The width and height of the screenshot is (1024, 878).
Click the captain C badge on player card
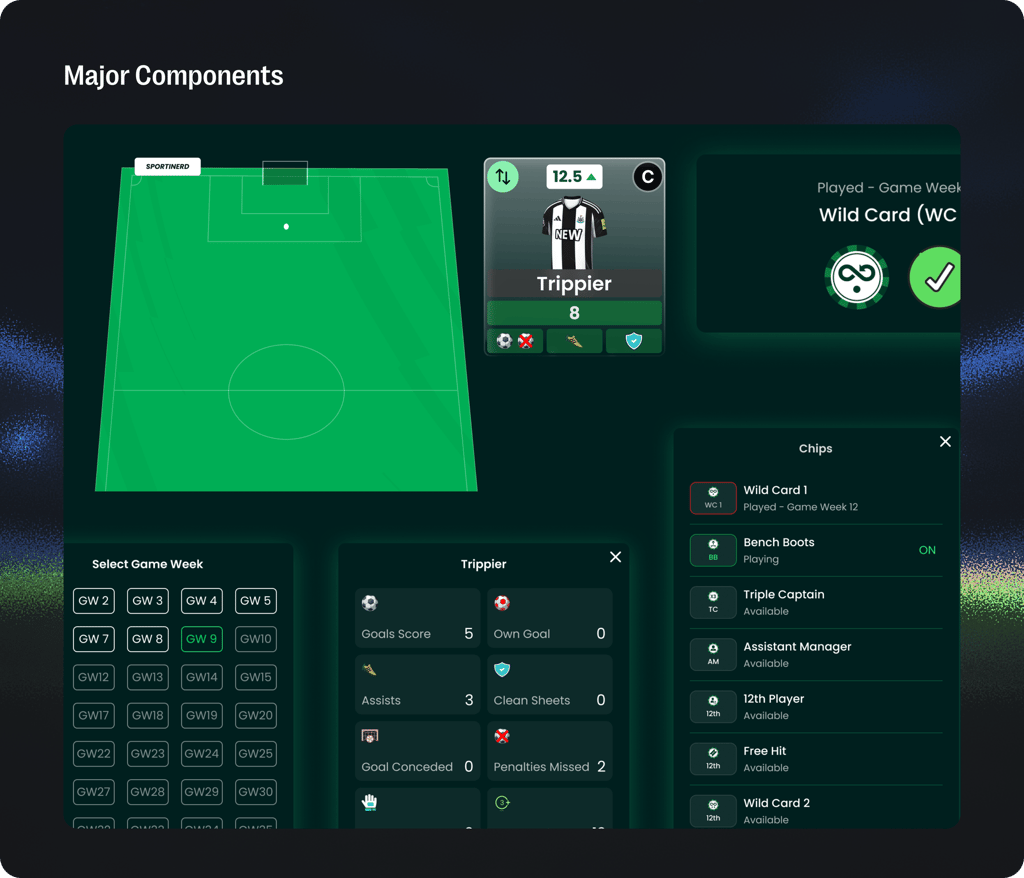pyautogui.click(x=647, y=177)
